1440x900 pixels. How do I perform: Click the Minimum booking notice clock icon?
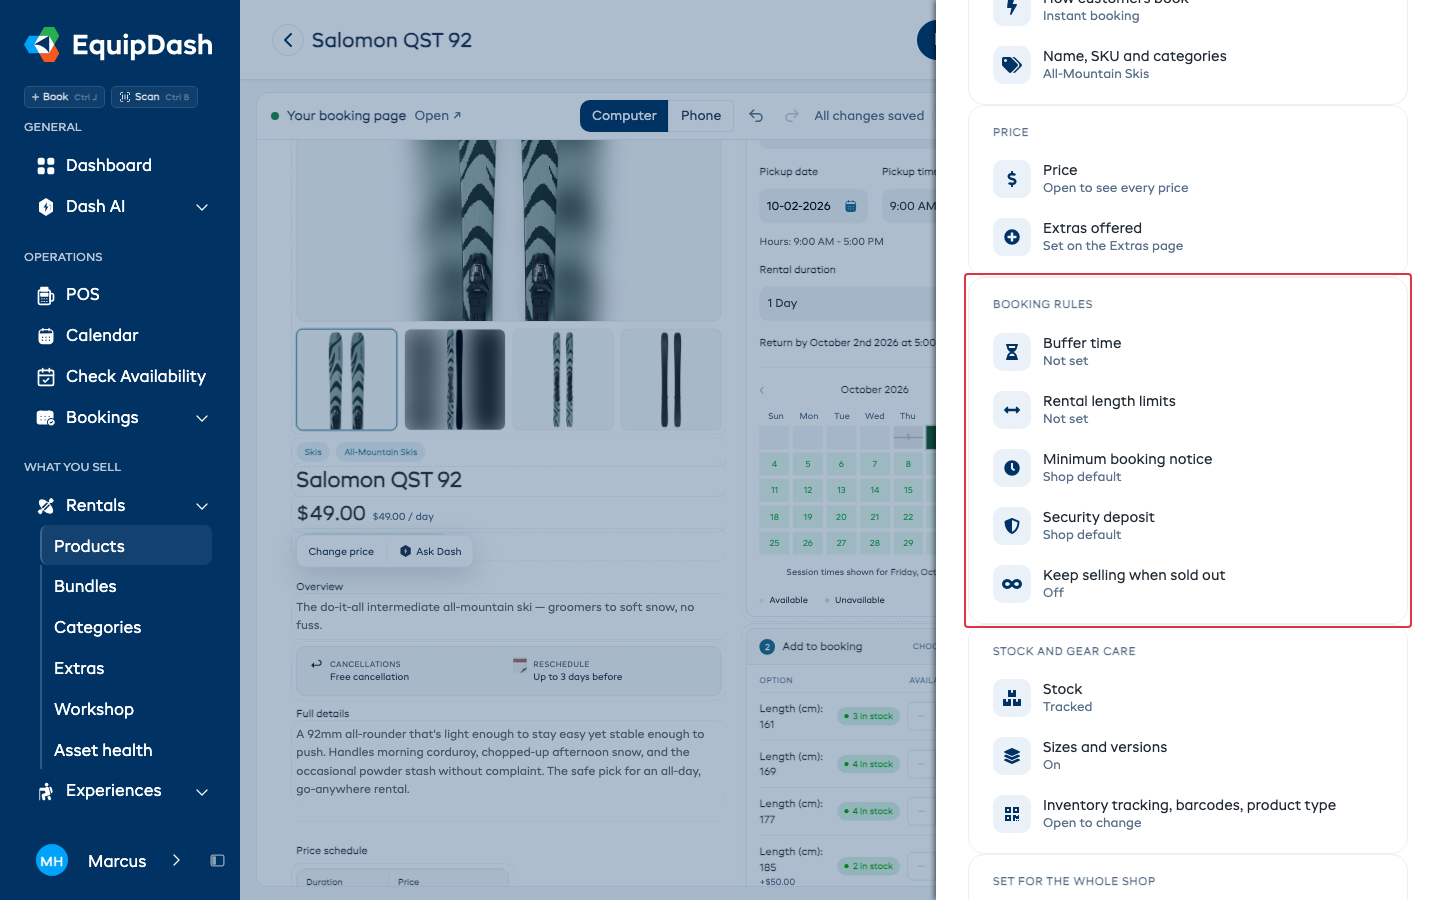pos(1011,468)
